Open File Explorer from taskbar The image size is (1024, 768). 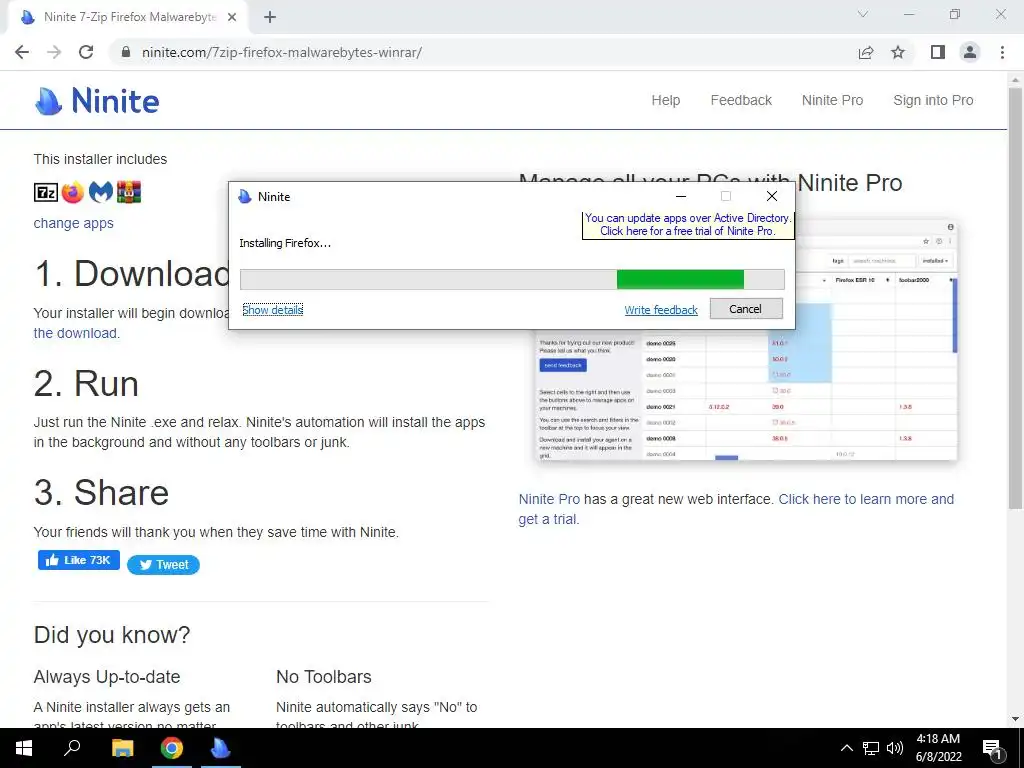(122, 748)
